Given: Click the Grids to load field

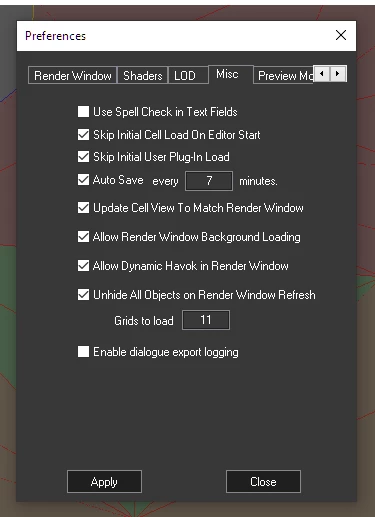Looking at the screenshot, I should tap(206, 320).
